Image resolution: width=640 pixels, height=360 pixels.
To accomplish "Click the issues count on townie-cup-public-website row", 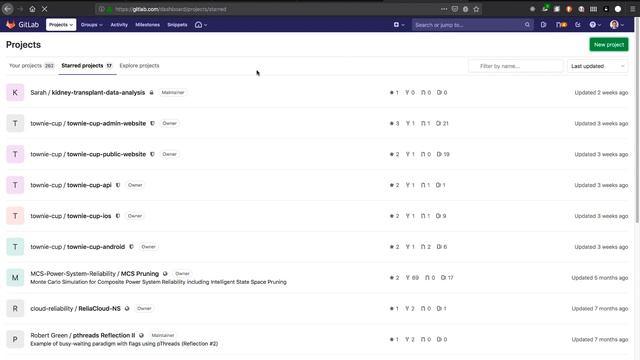I will (x=443, y=154).
